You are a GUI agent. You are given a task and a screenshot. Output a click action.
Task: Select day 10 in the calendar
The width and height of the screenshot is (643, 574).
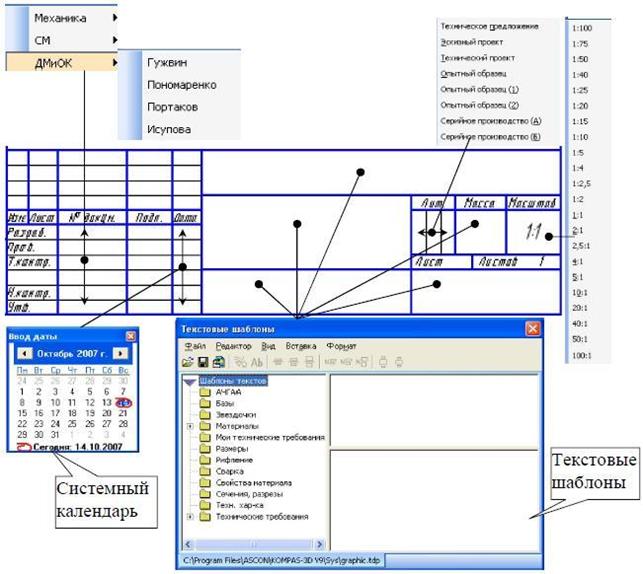[x=55, y=403]
